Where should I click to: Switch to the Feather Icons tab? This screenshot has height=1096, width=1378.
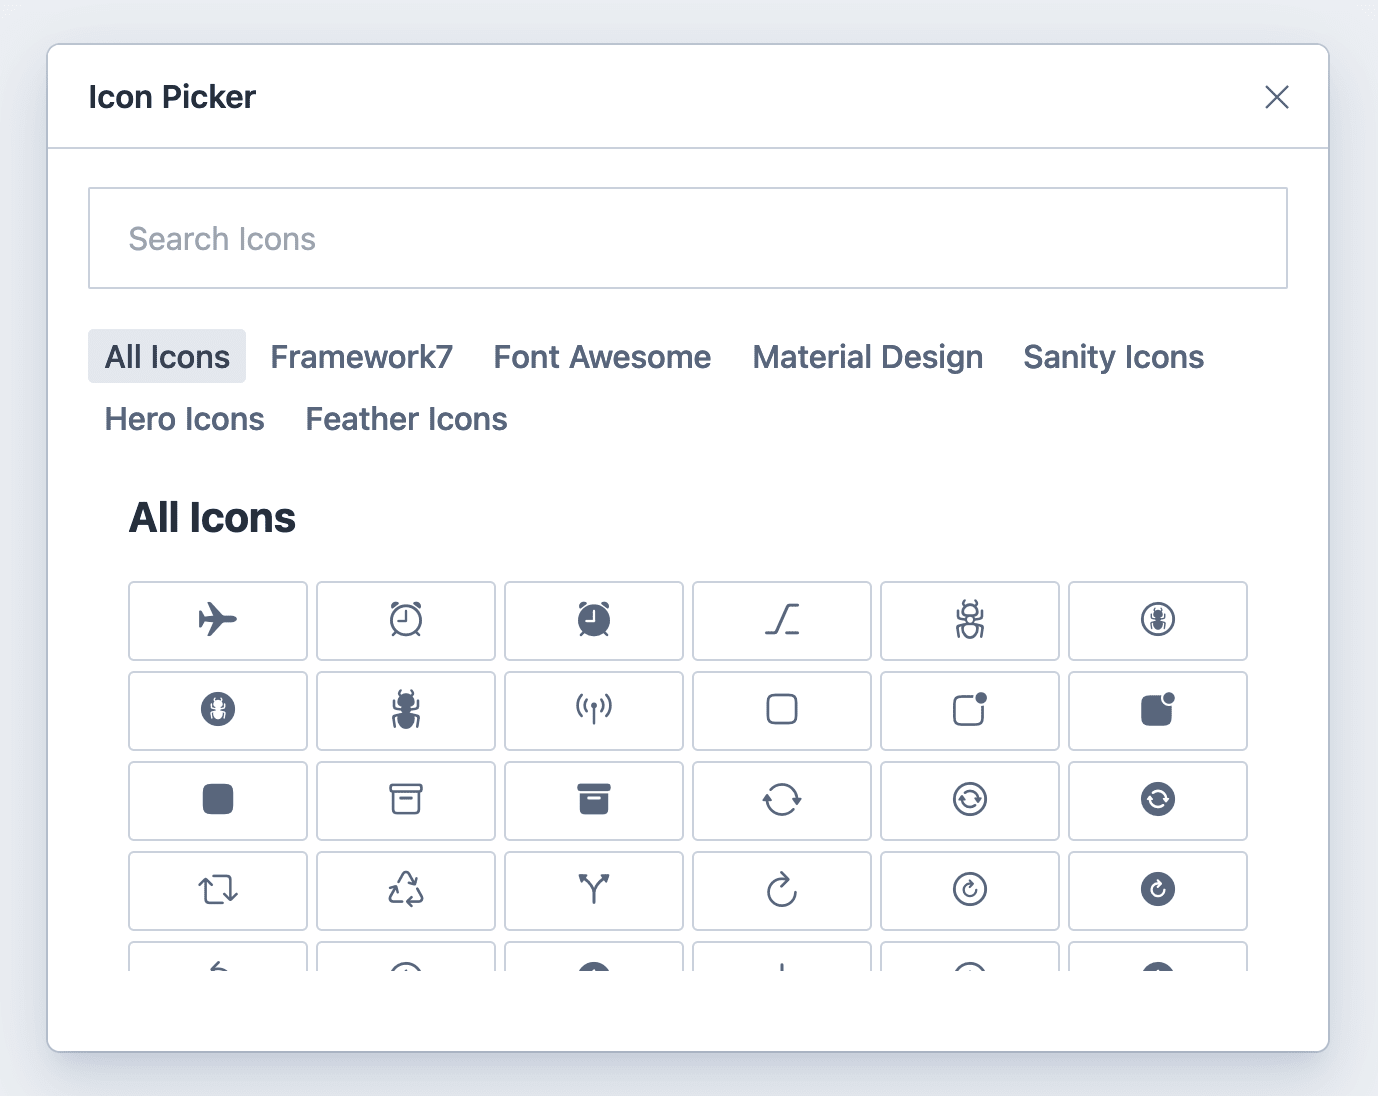click(x=406, y=419)
